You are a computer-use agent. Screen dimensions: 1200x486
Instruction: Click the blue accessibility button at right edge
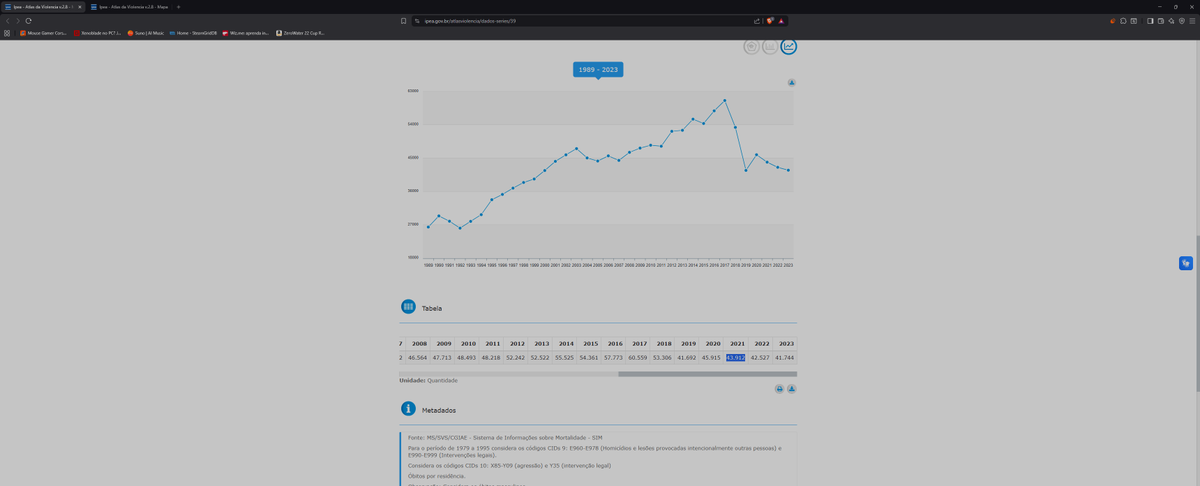[x=1185, y=263]
